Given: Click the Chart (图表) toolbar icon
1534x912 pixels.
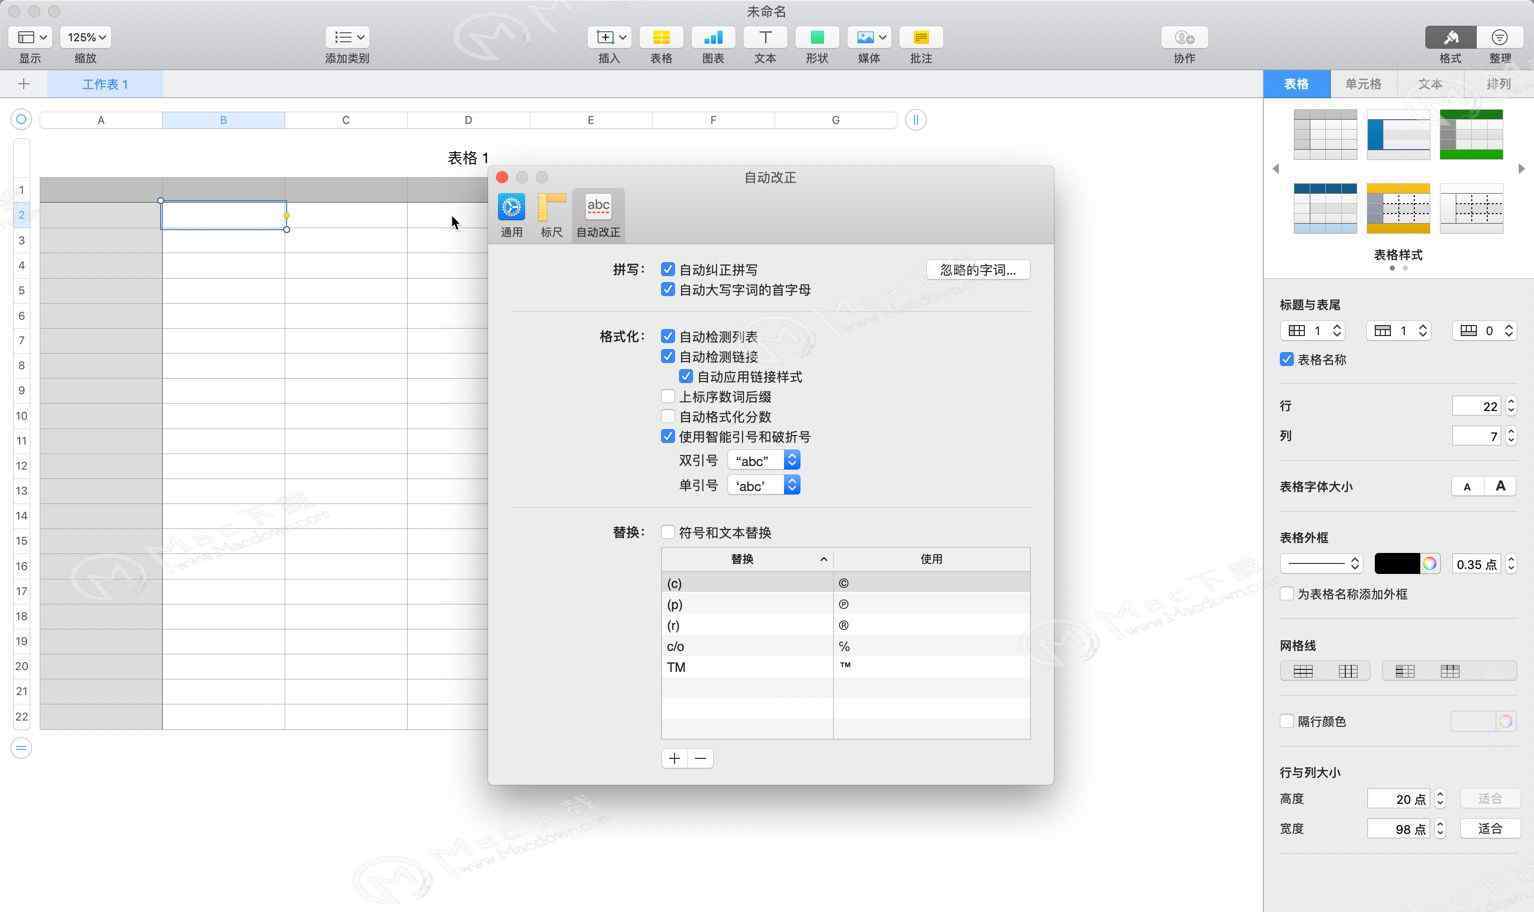Looking at the screenshot, I should 713,38.
